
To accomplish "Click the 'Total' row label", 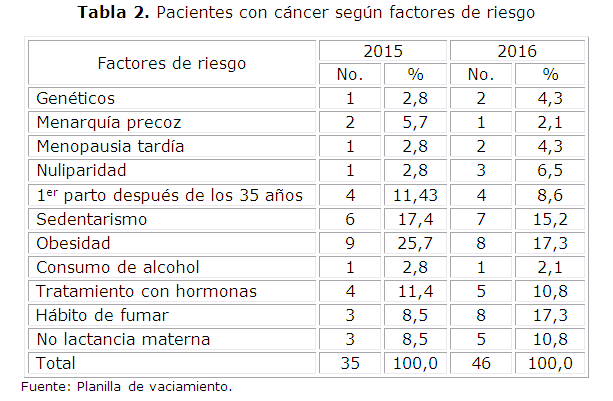I will [x=56, y=363].
